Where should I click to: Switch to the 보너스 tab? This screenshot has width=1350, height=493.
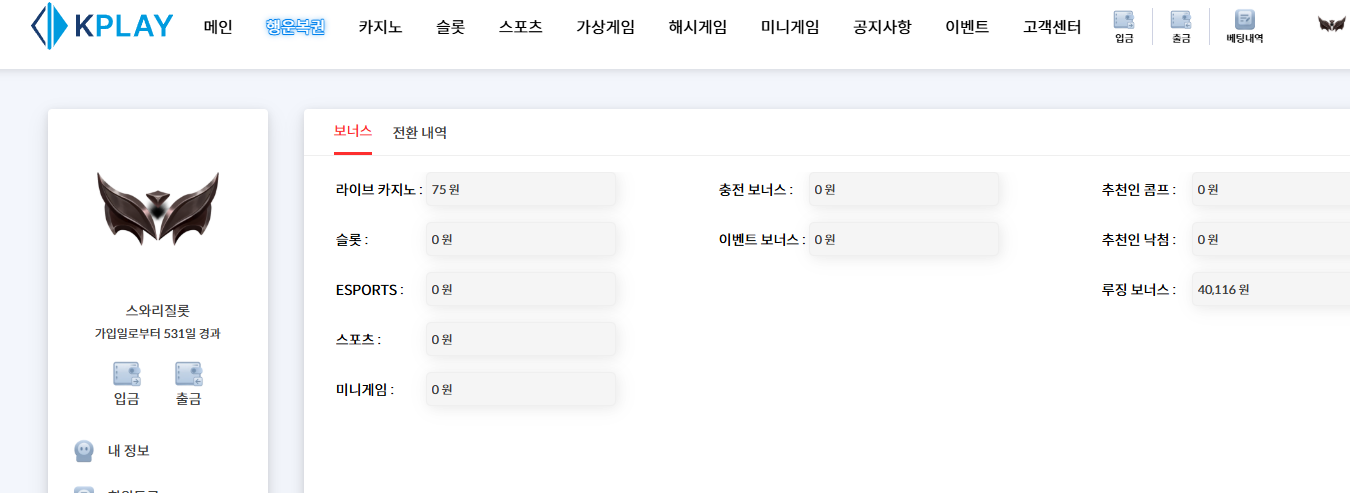[353, 132]
